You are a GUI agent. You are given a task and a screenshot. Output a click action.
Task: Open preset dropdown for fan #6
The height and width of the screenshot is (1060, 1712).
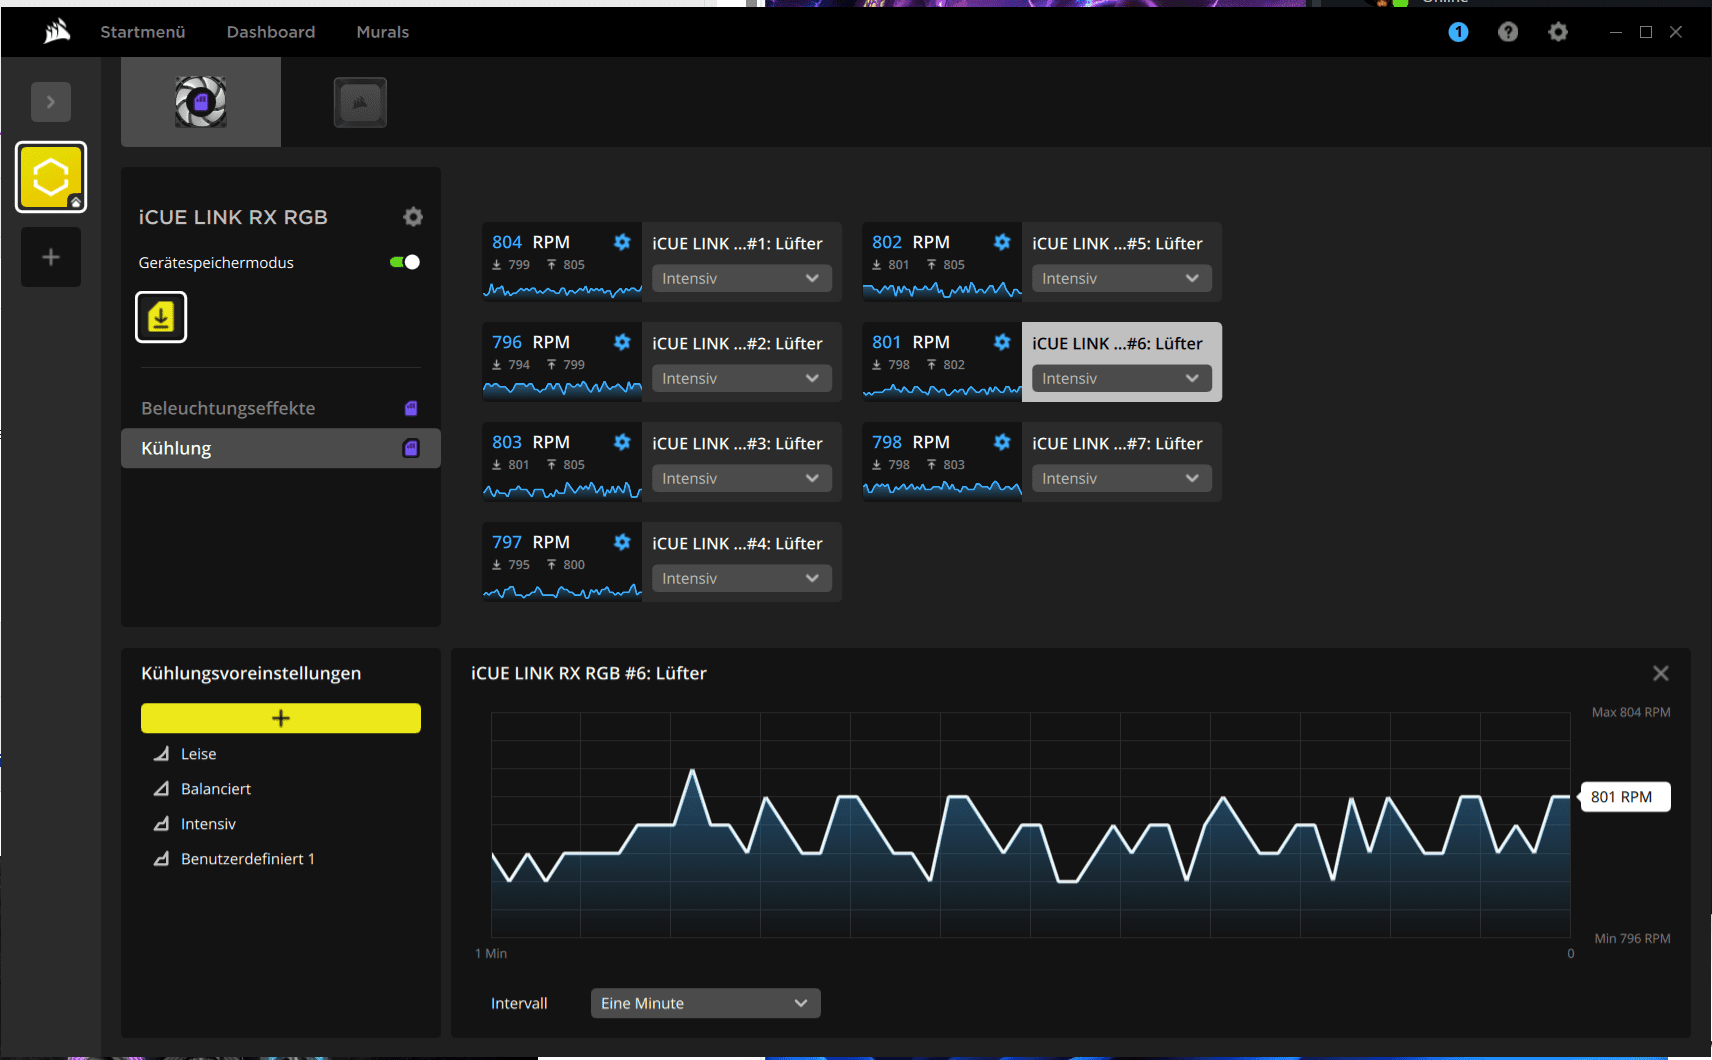click(1122, 378)
